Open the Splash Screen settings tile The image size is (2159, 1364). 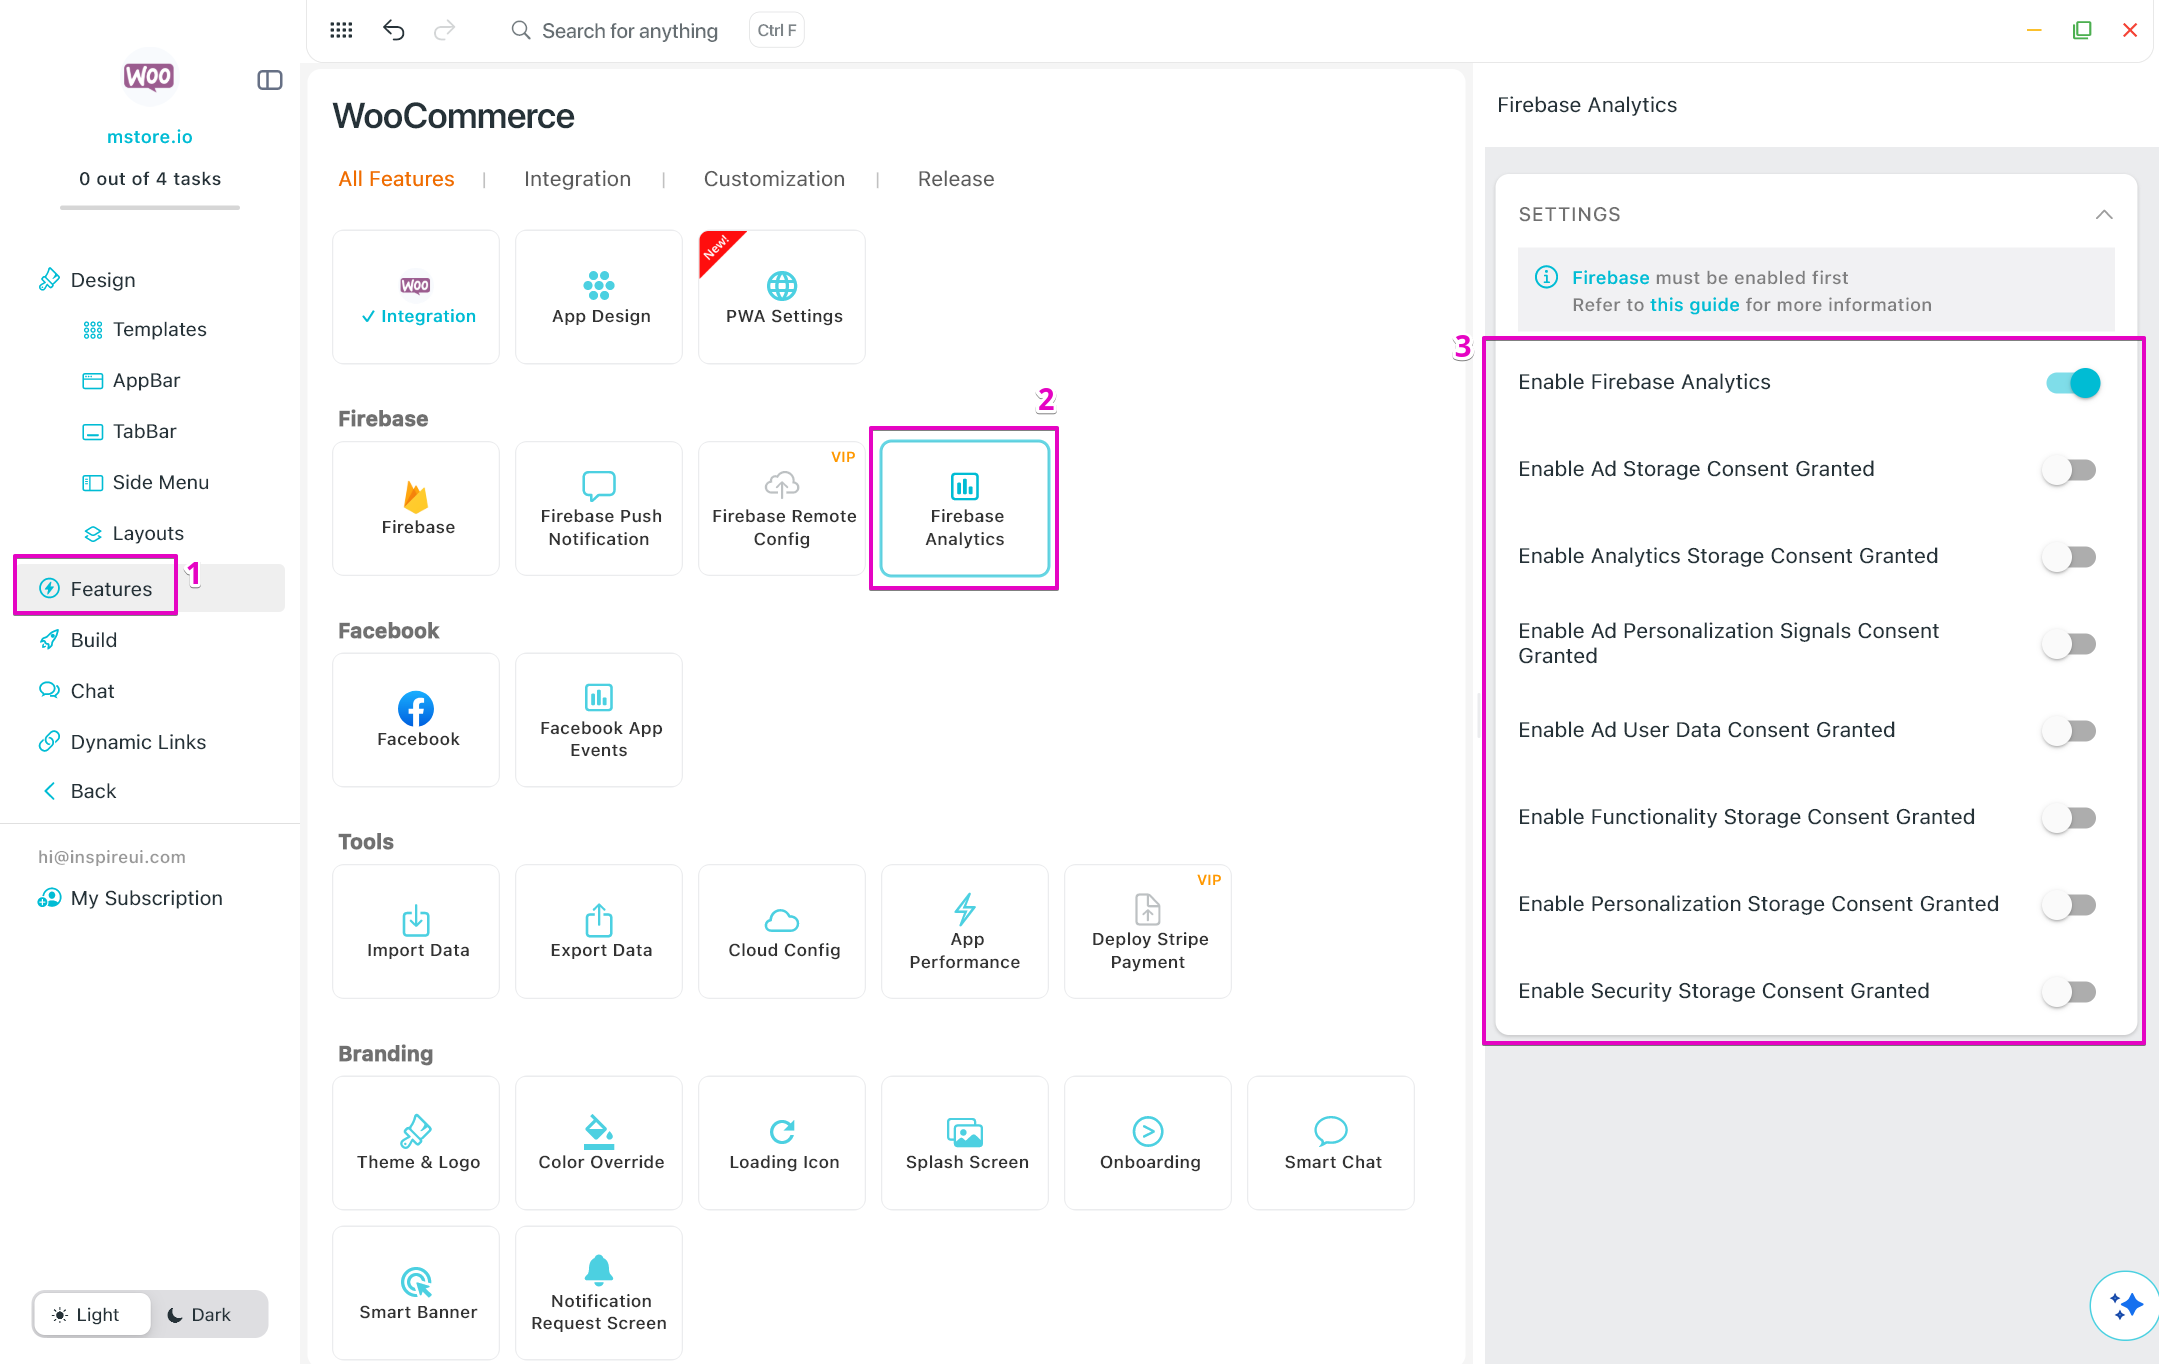pyautogui.click(x=965, y=1142)
